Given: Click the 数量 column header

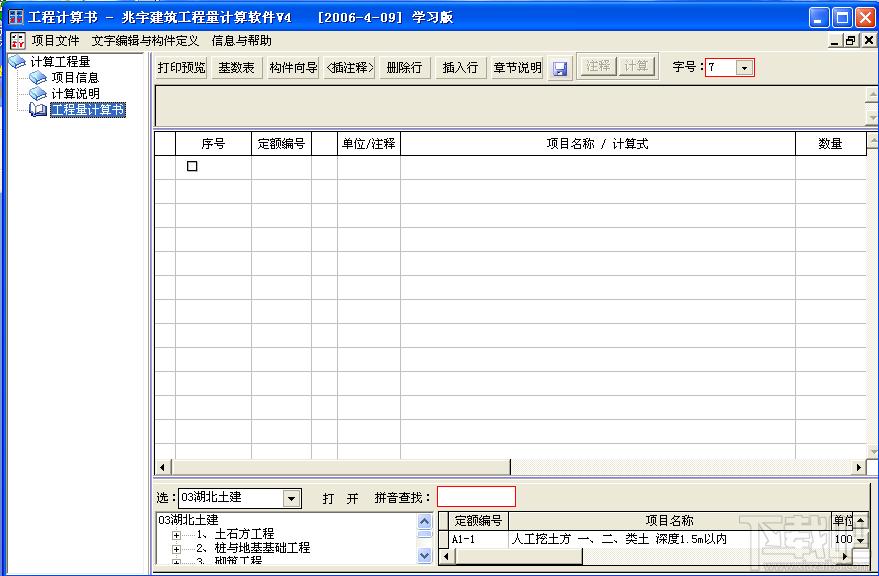Looking at the screenshot, I should (x=830, y=144).
